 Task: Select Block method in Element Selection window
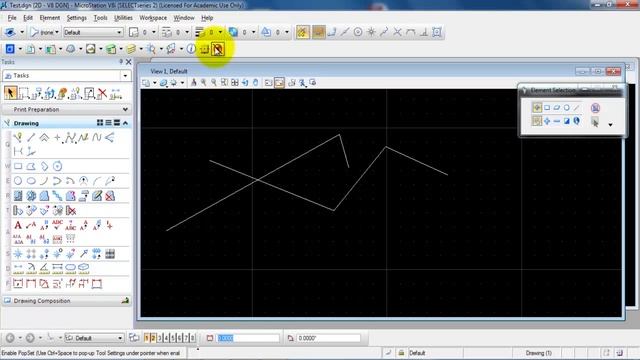pyautogui.click(x=547, y=108)
